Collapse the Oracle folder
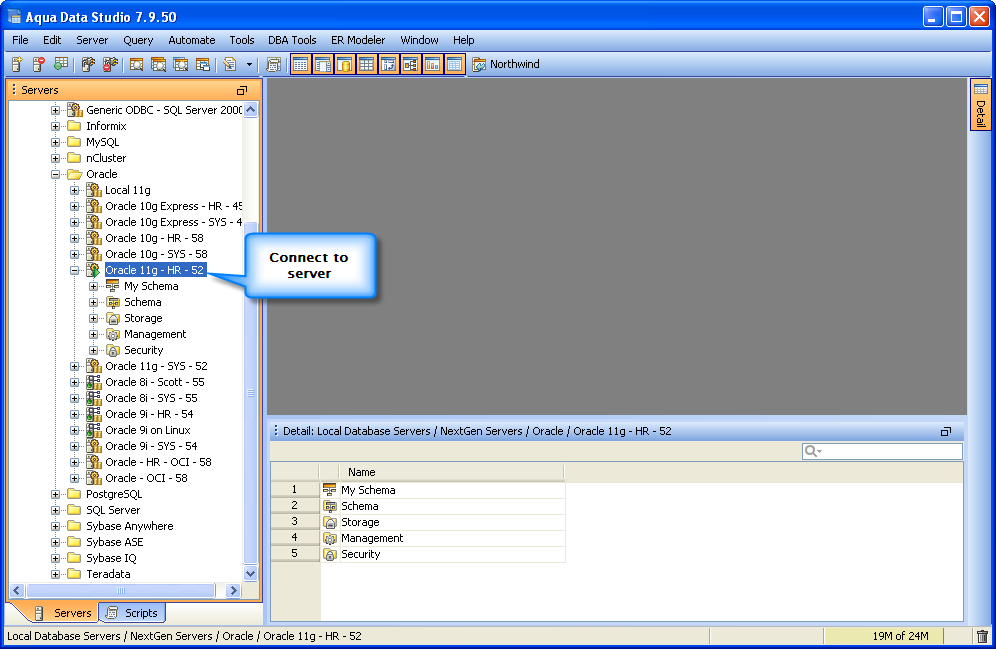The image size is (996, 649). tap(55, 174)
